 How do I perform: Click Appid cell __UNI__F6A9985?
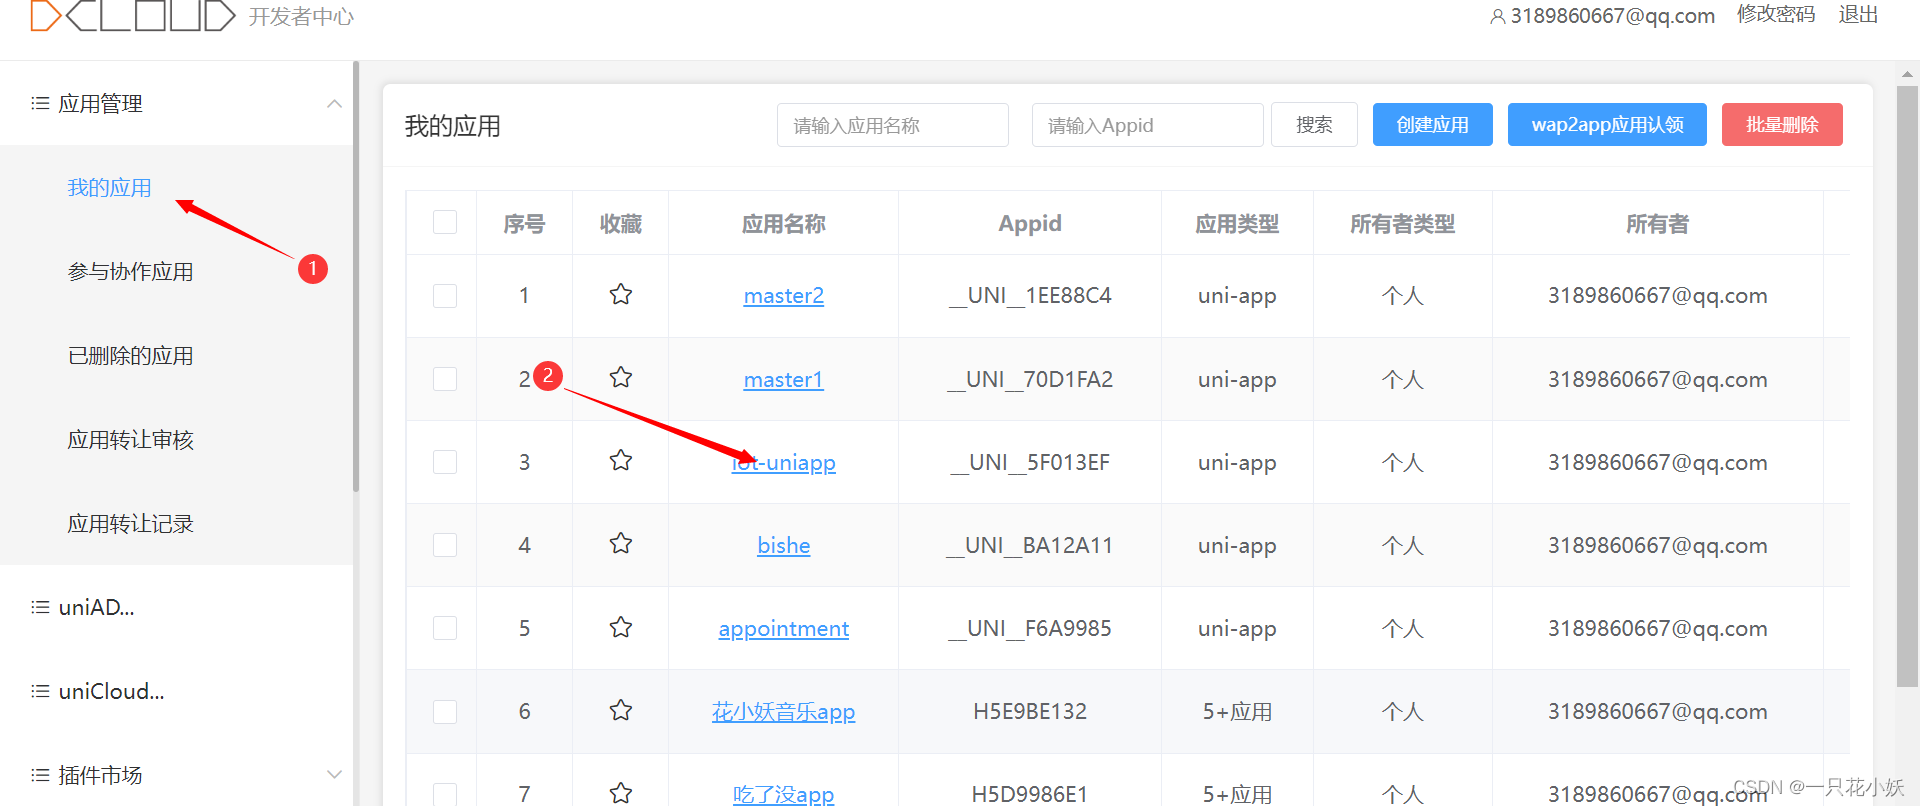1030,629
